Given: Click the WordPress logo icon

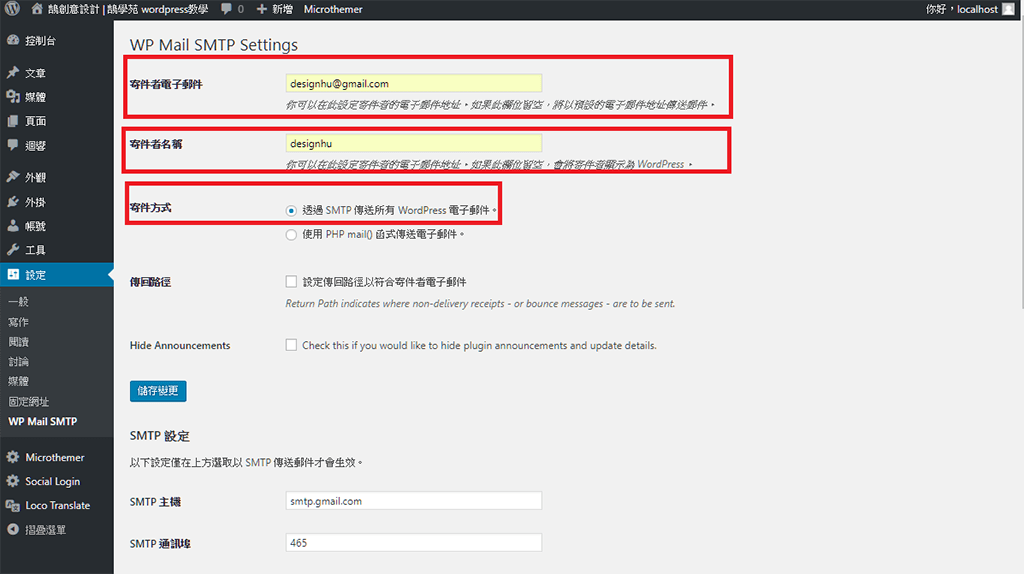Looking at the screenshot, I should [12, 8].
